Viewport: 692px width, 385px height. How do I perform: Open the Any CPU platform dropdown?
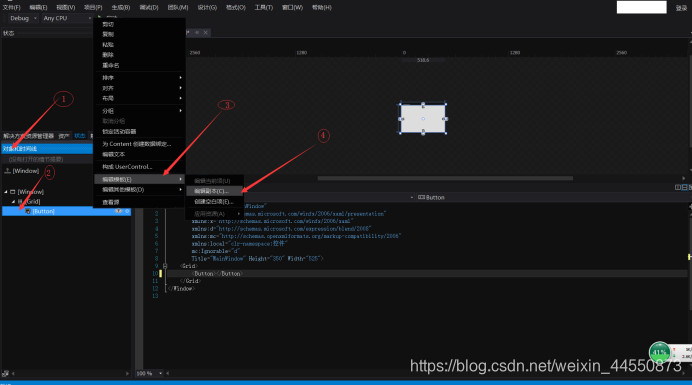[67, 18]
